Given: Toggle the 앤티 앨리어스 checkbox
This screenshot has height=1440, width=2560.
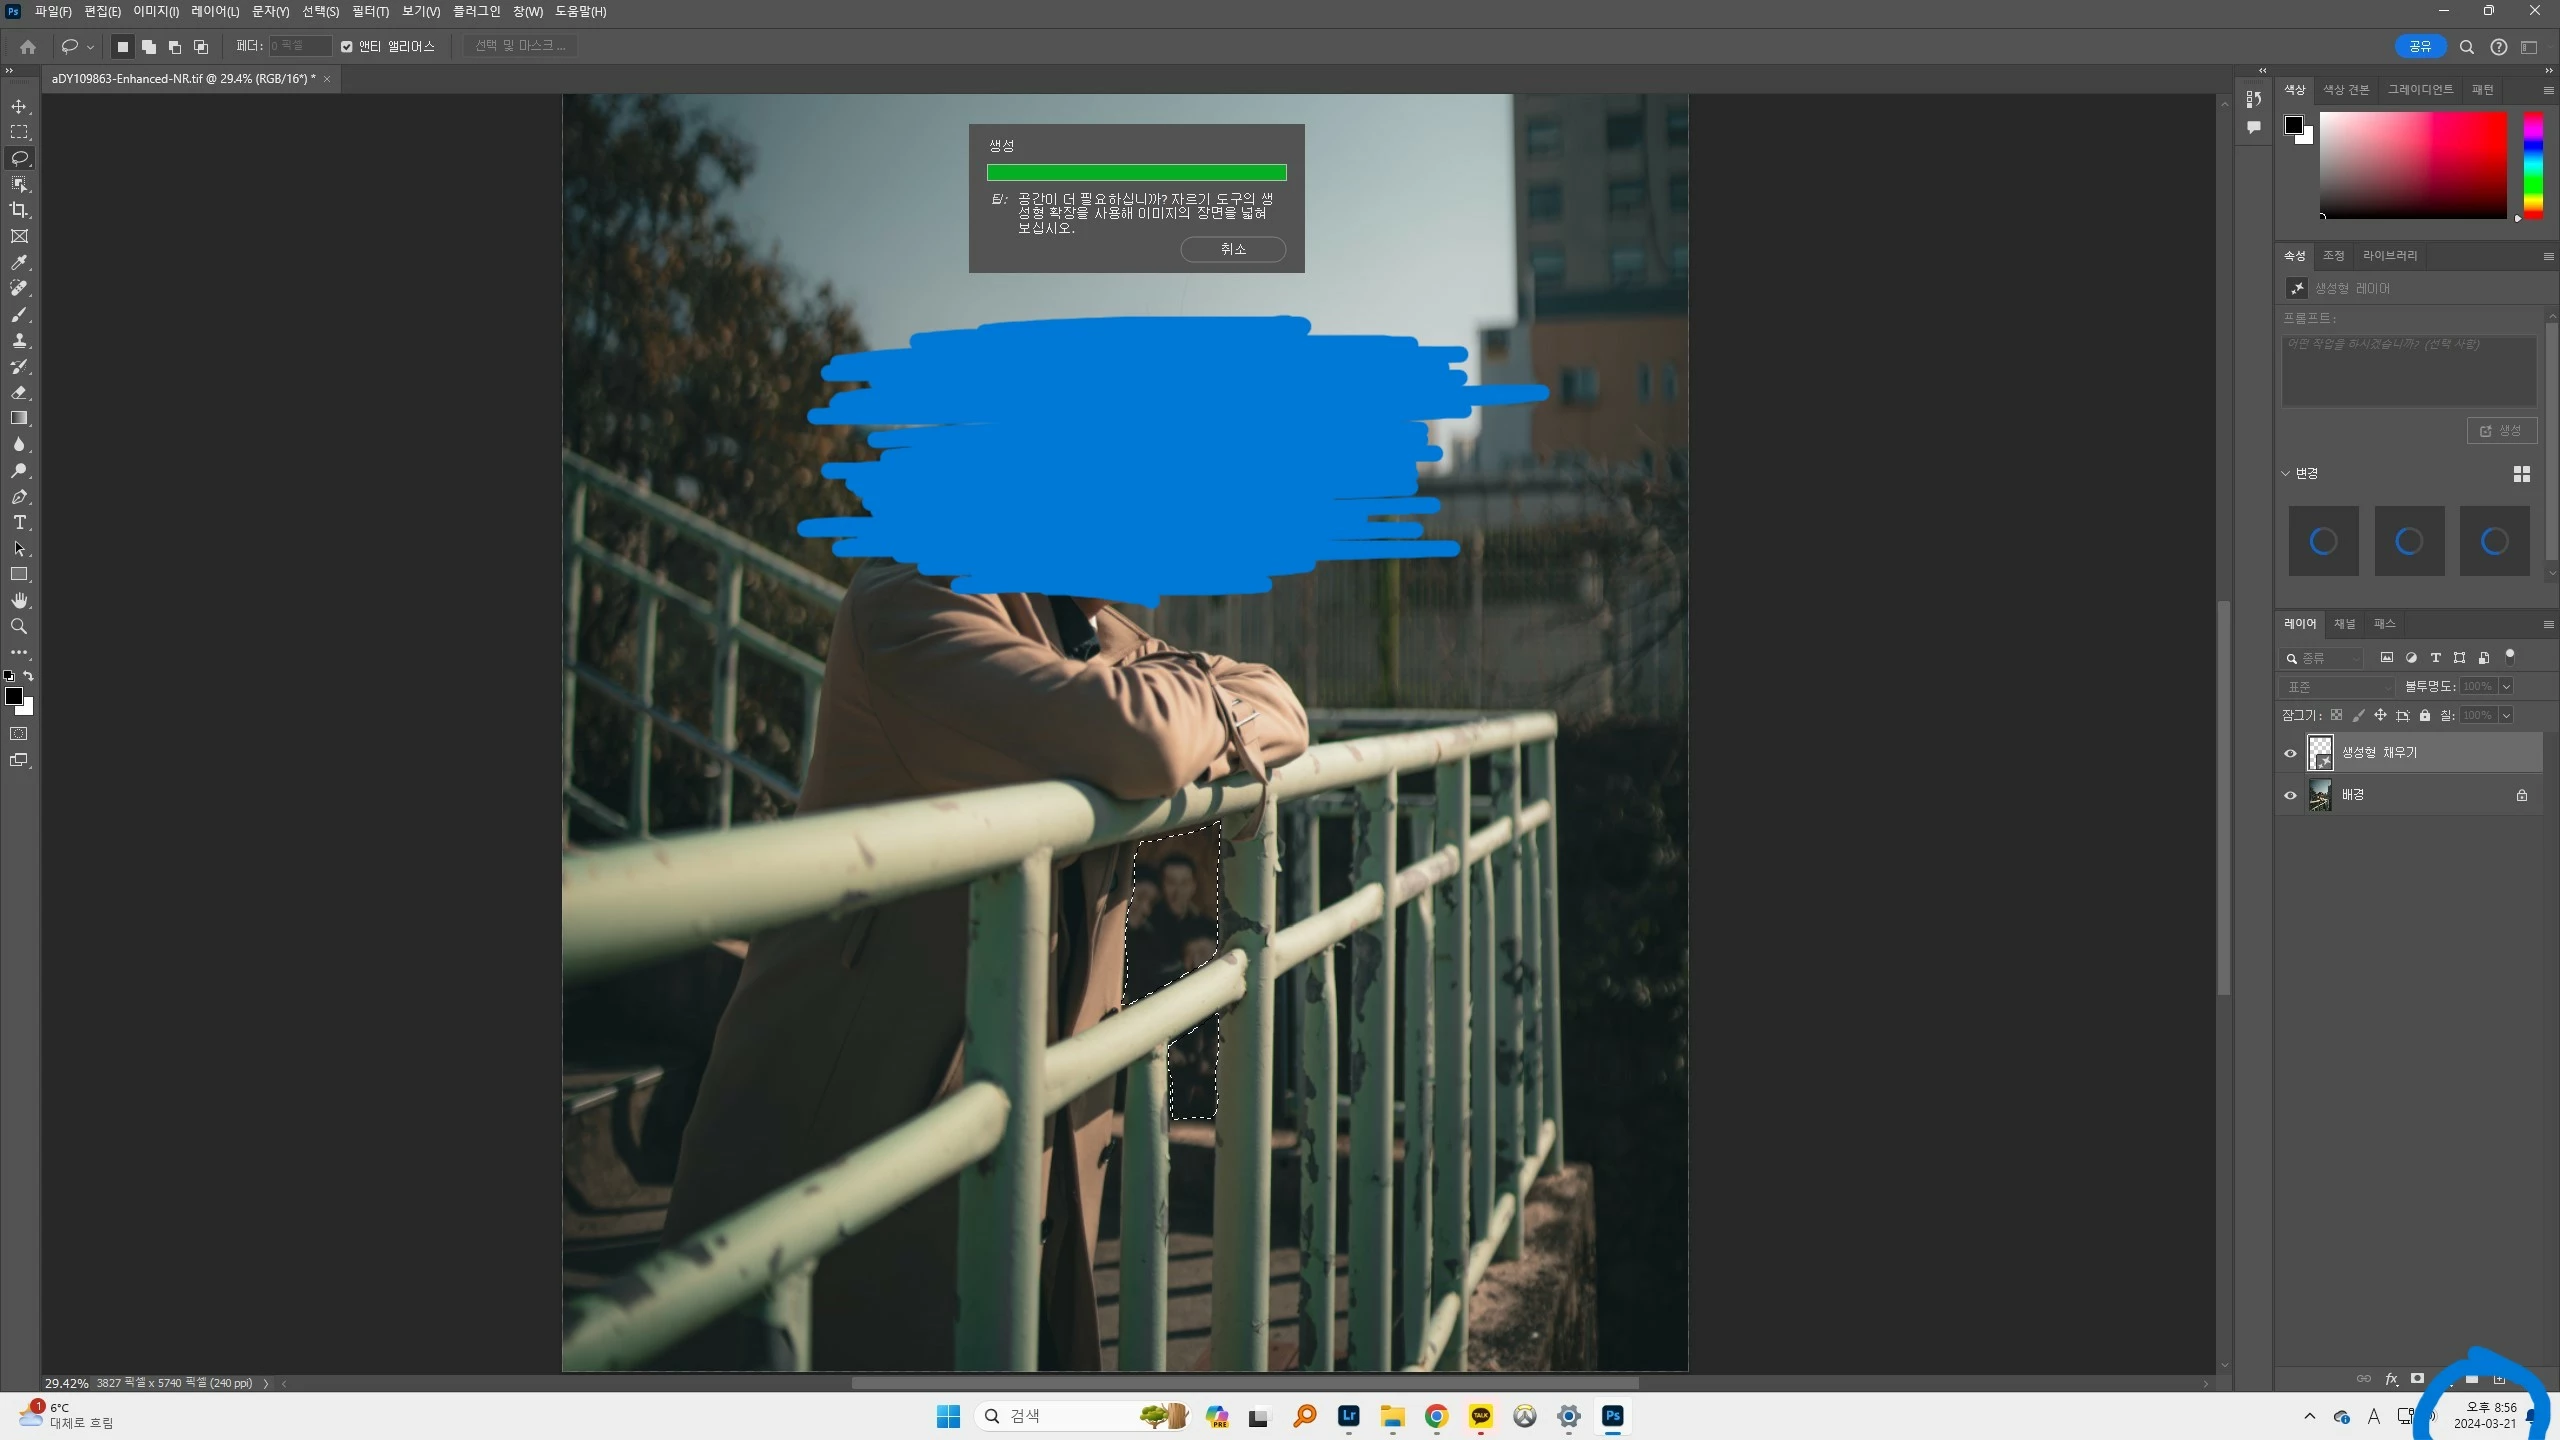Looking at the screenshot, I should point(347,46).
